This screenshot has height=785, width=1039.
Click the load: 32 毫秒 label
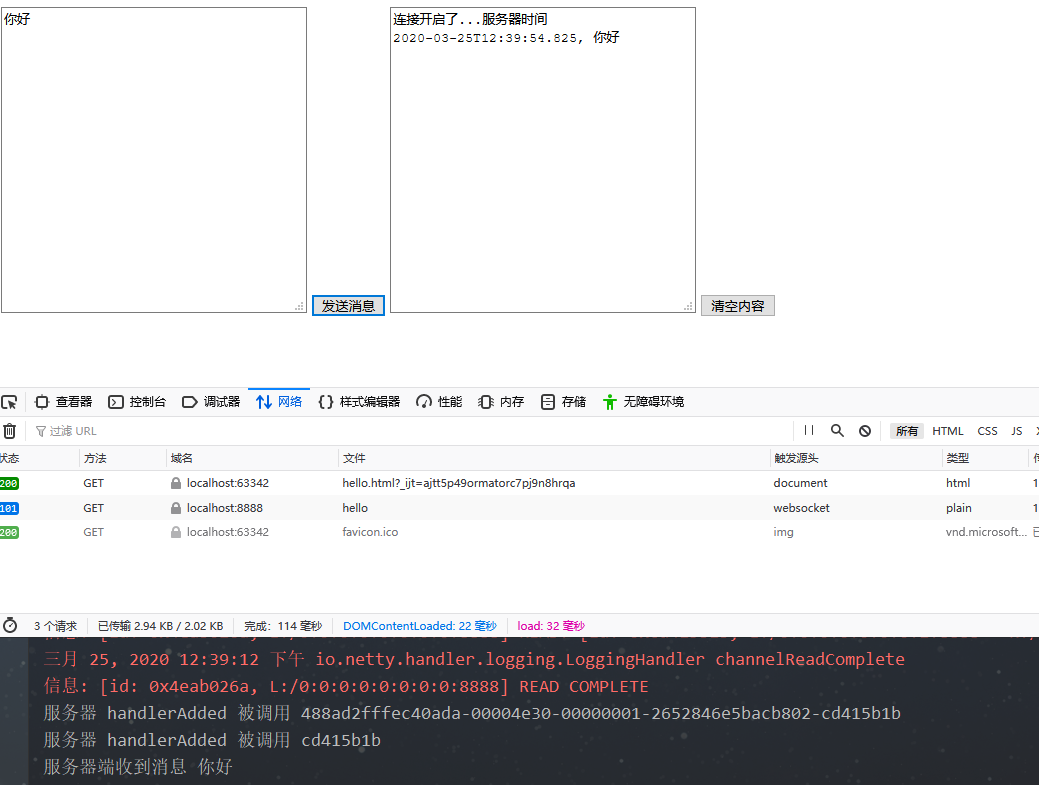click(x=551, y=626)
